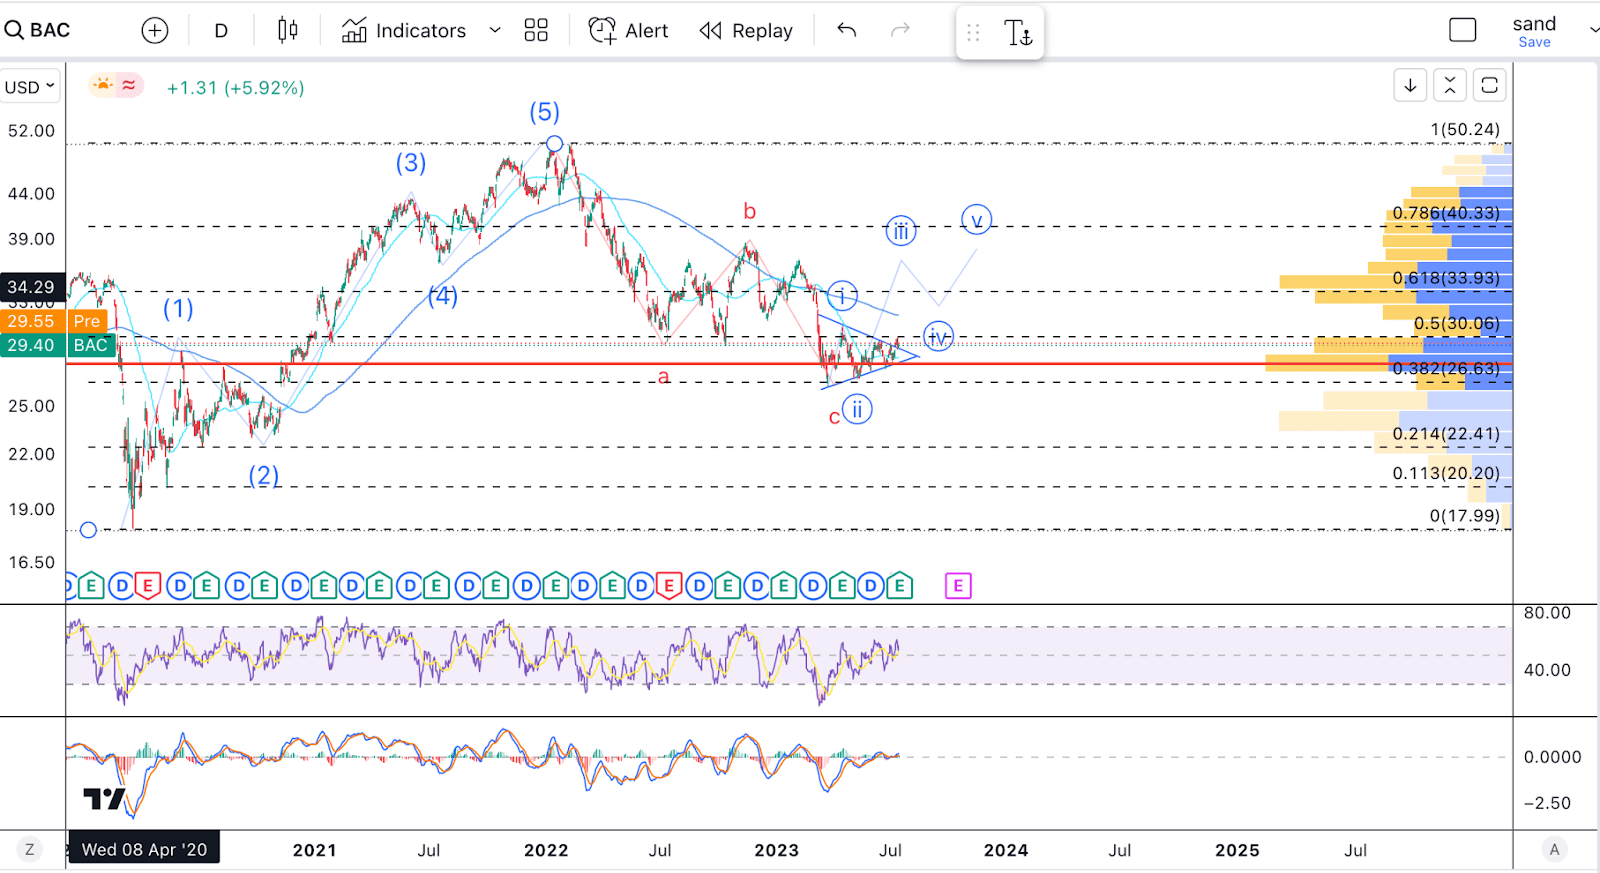This screenshot has height=873, width=1600.
Task: Undo last chart action
Action: point(847,31)
